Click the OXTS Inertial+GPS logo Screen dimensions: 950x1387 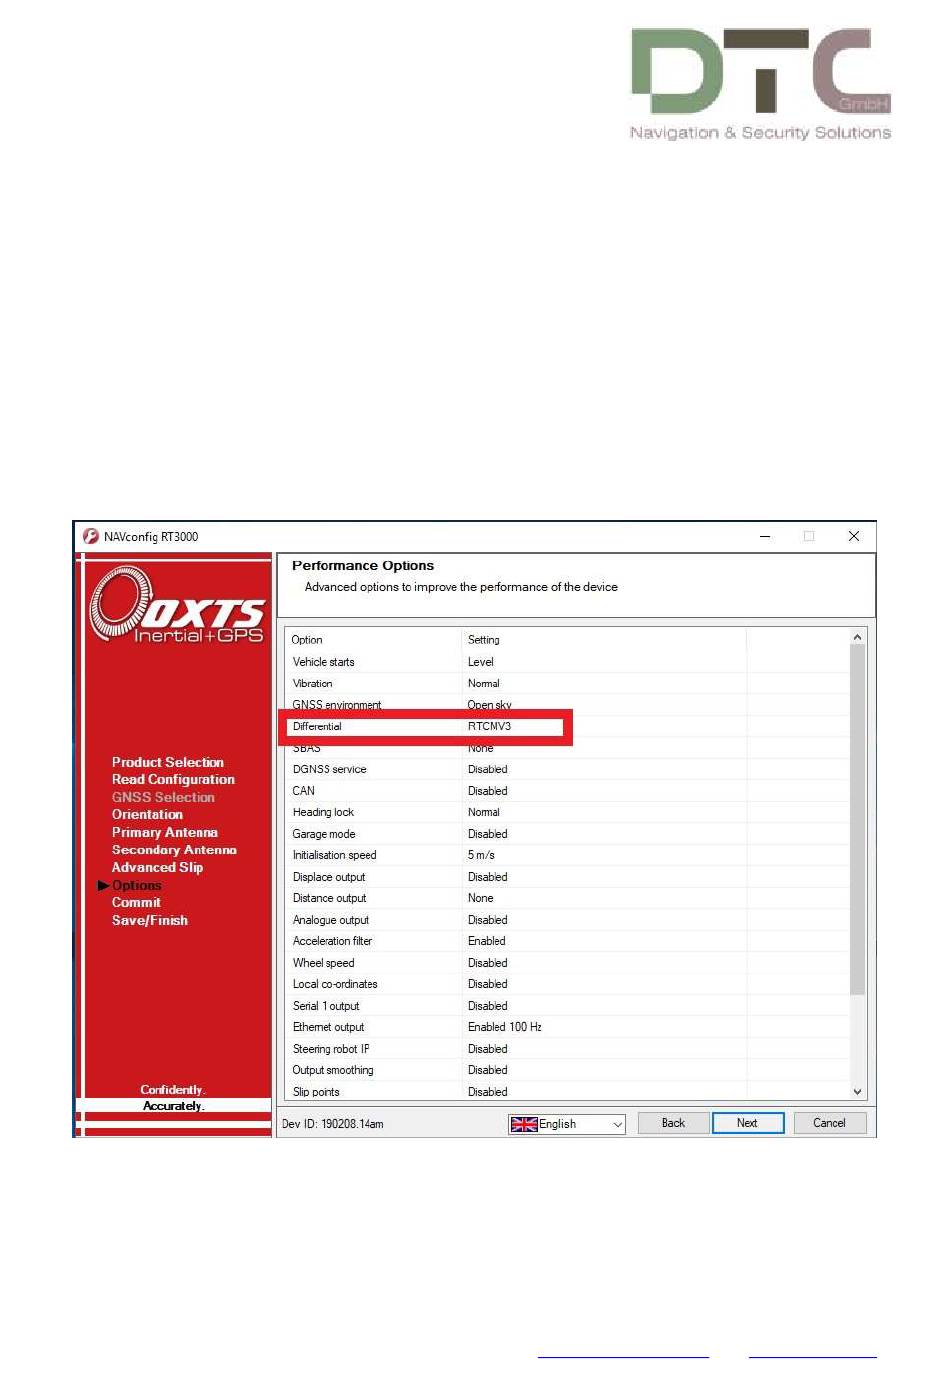177,605
